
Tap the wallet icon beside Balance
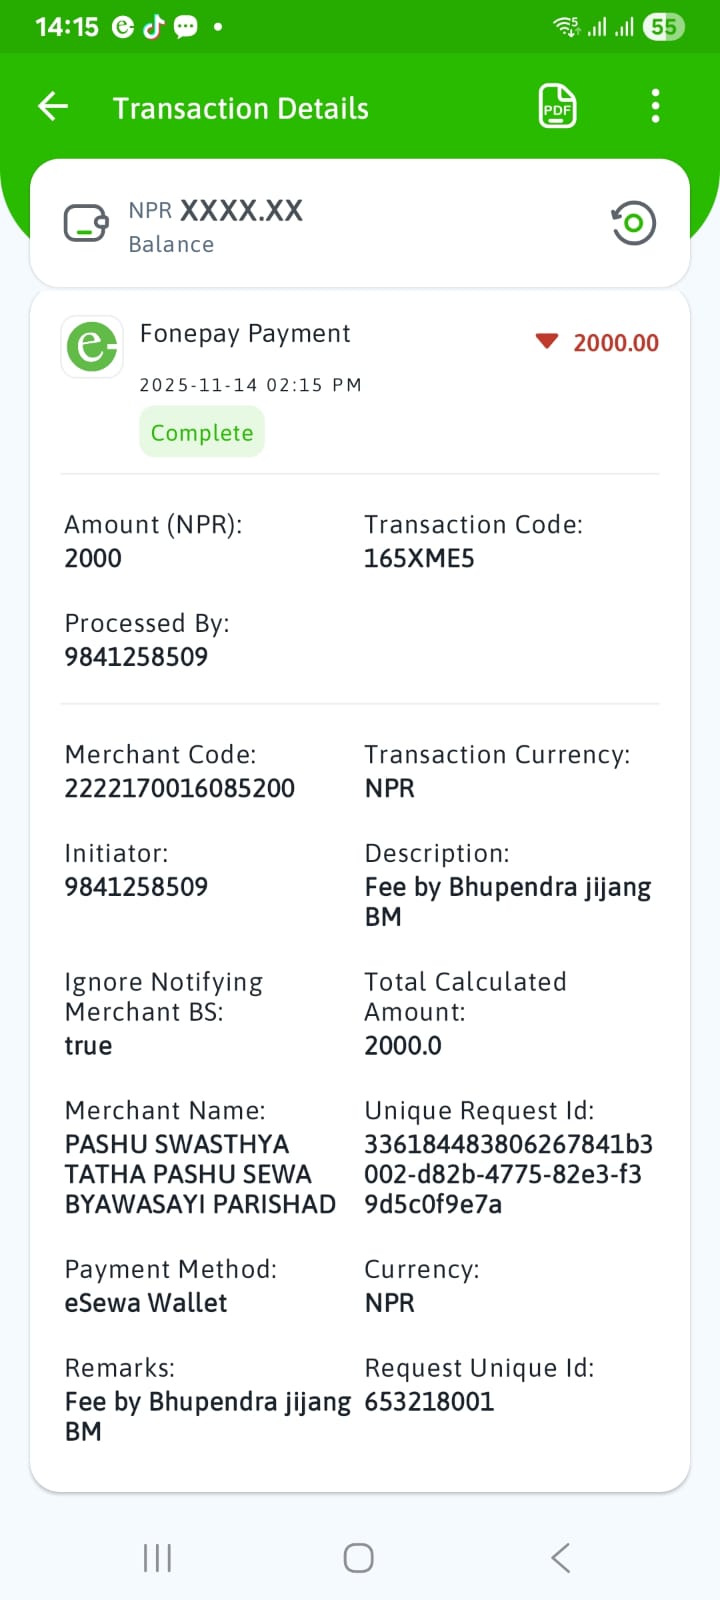click(x=86, y=224)
